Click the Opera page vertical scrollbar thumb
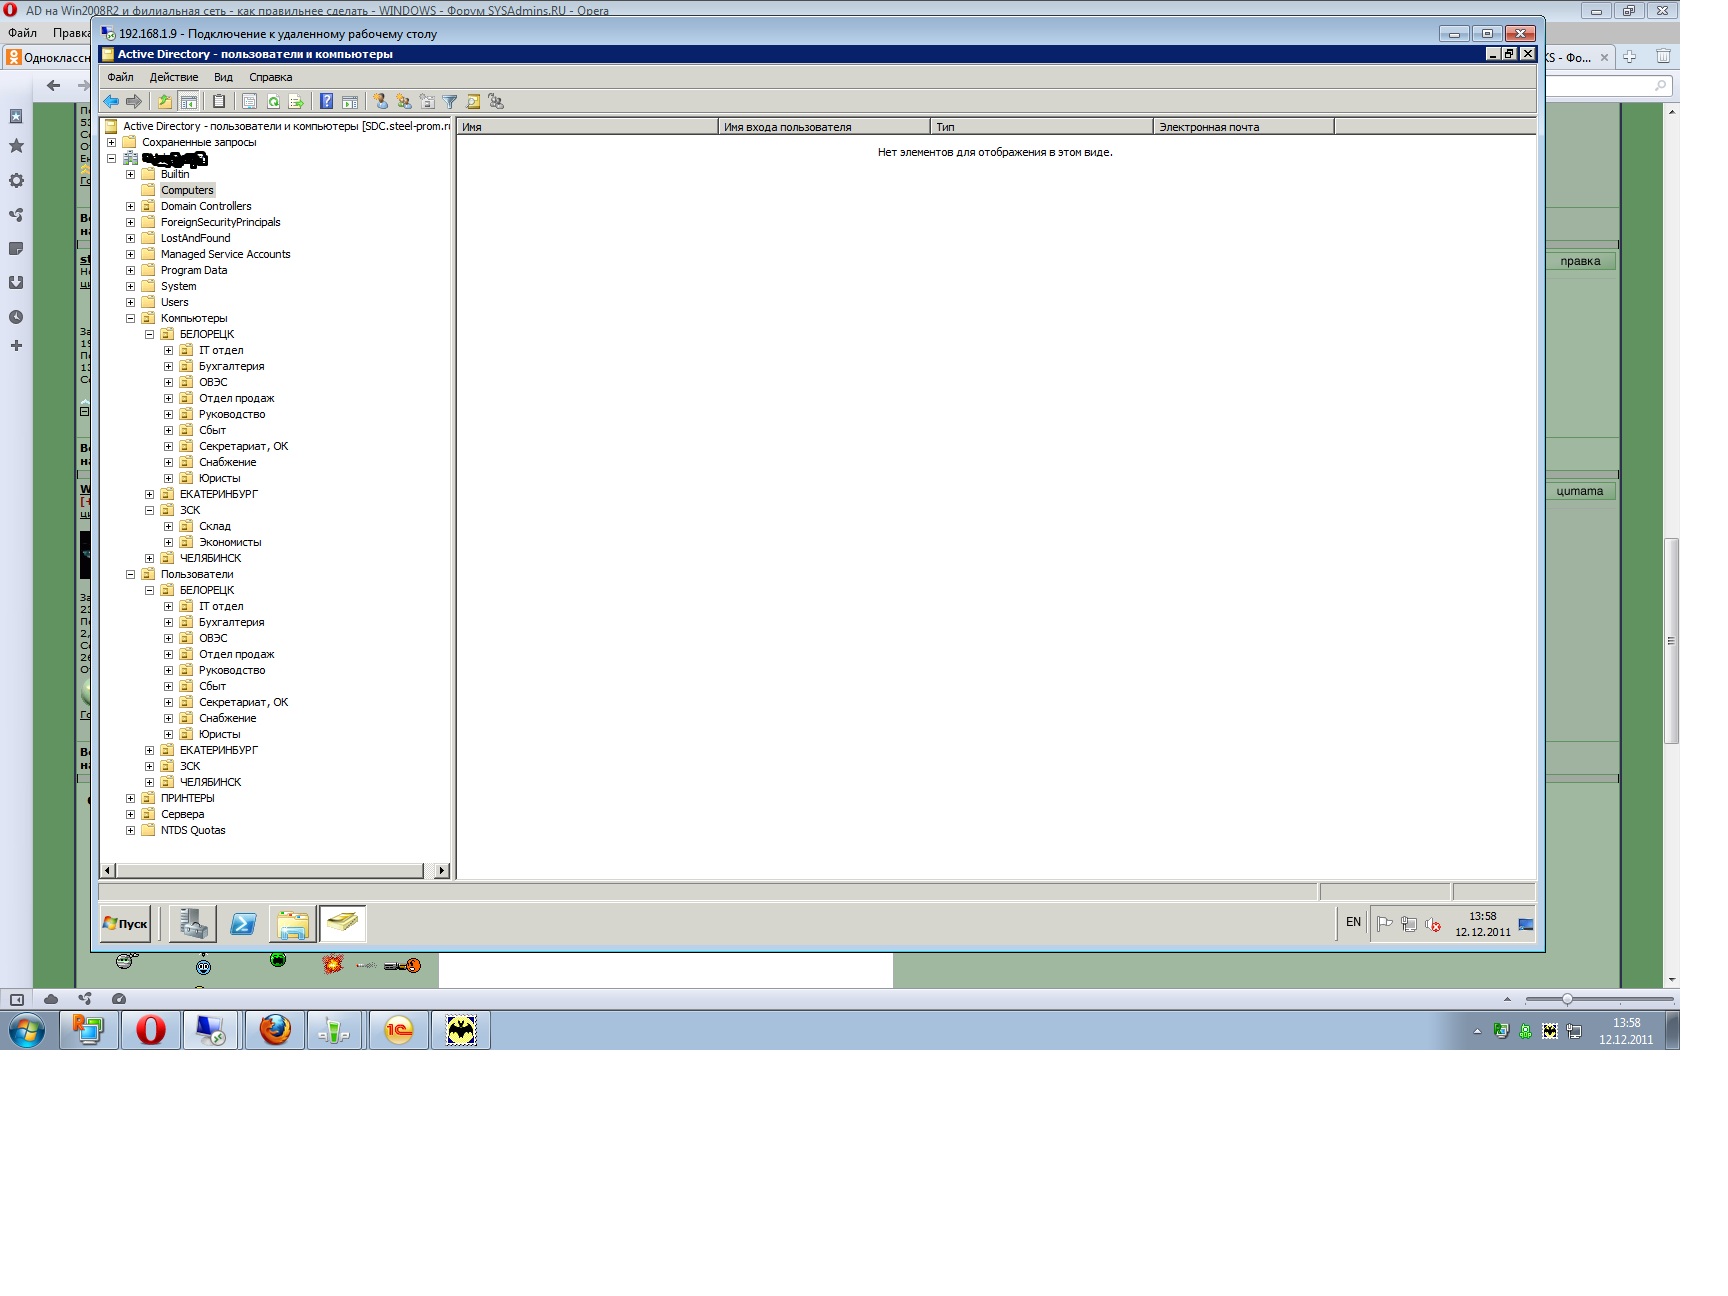The height and width of the screenshot is (1296, 1728). point(1671,641)
